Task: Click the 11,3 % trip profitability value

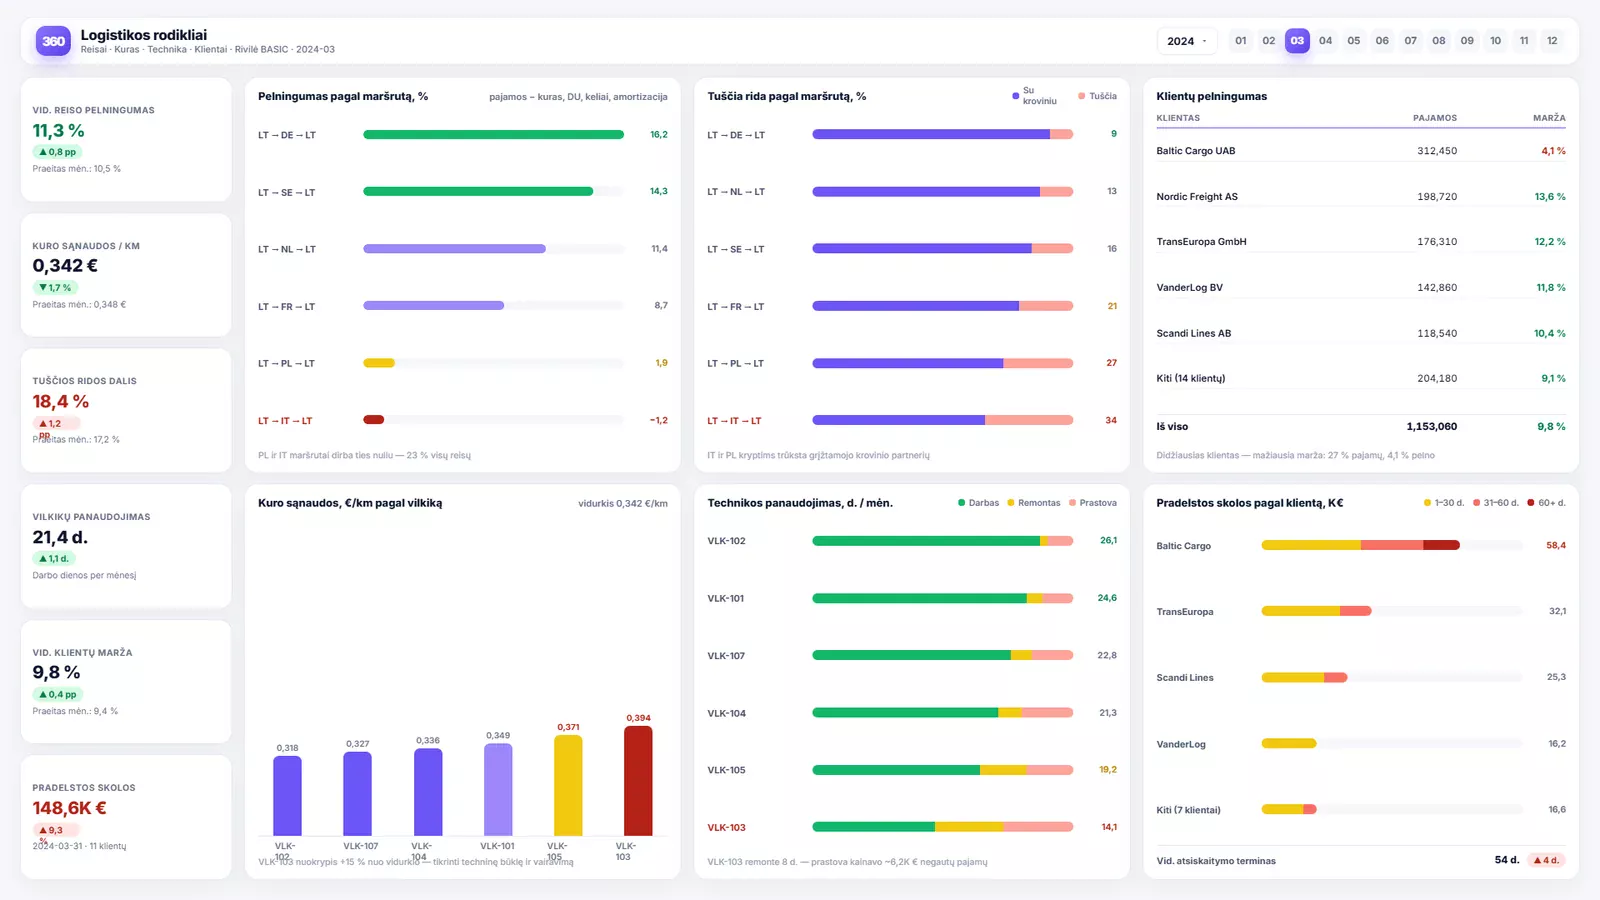Action: (58, 131)
